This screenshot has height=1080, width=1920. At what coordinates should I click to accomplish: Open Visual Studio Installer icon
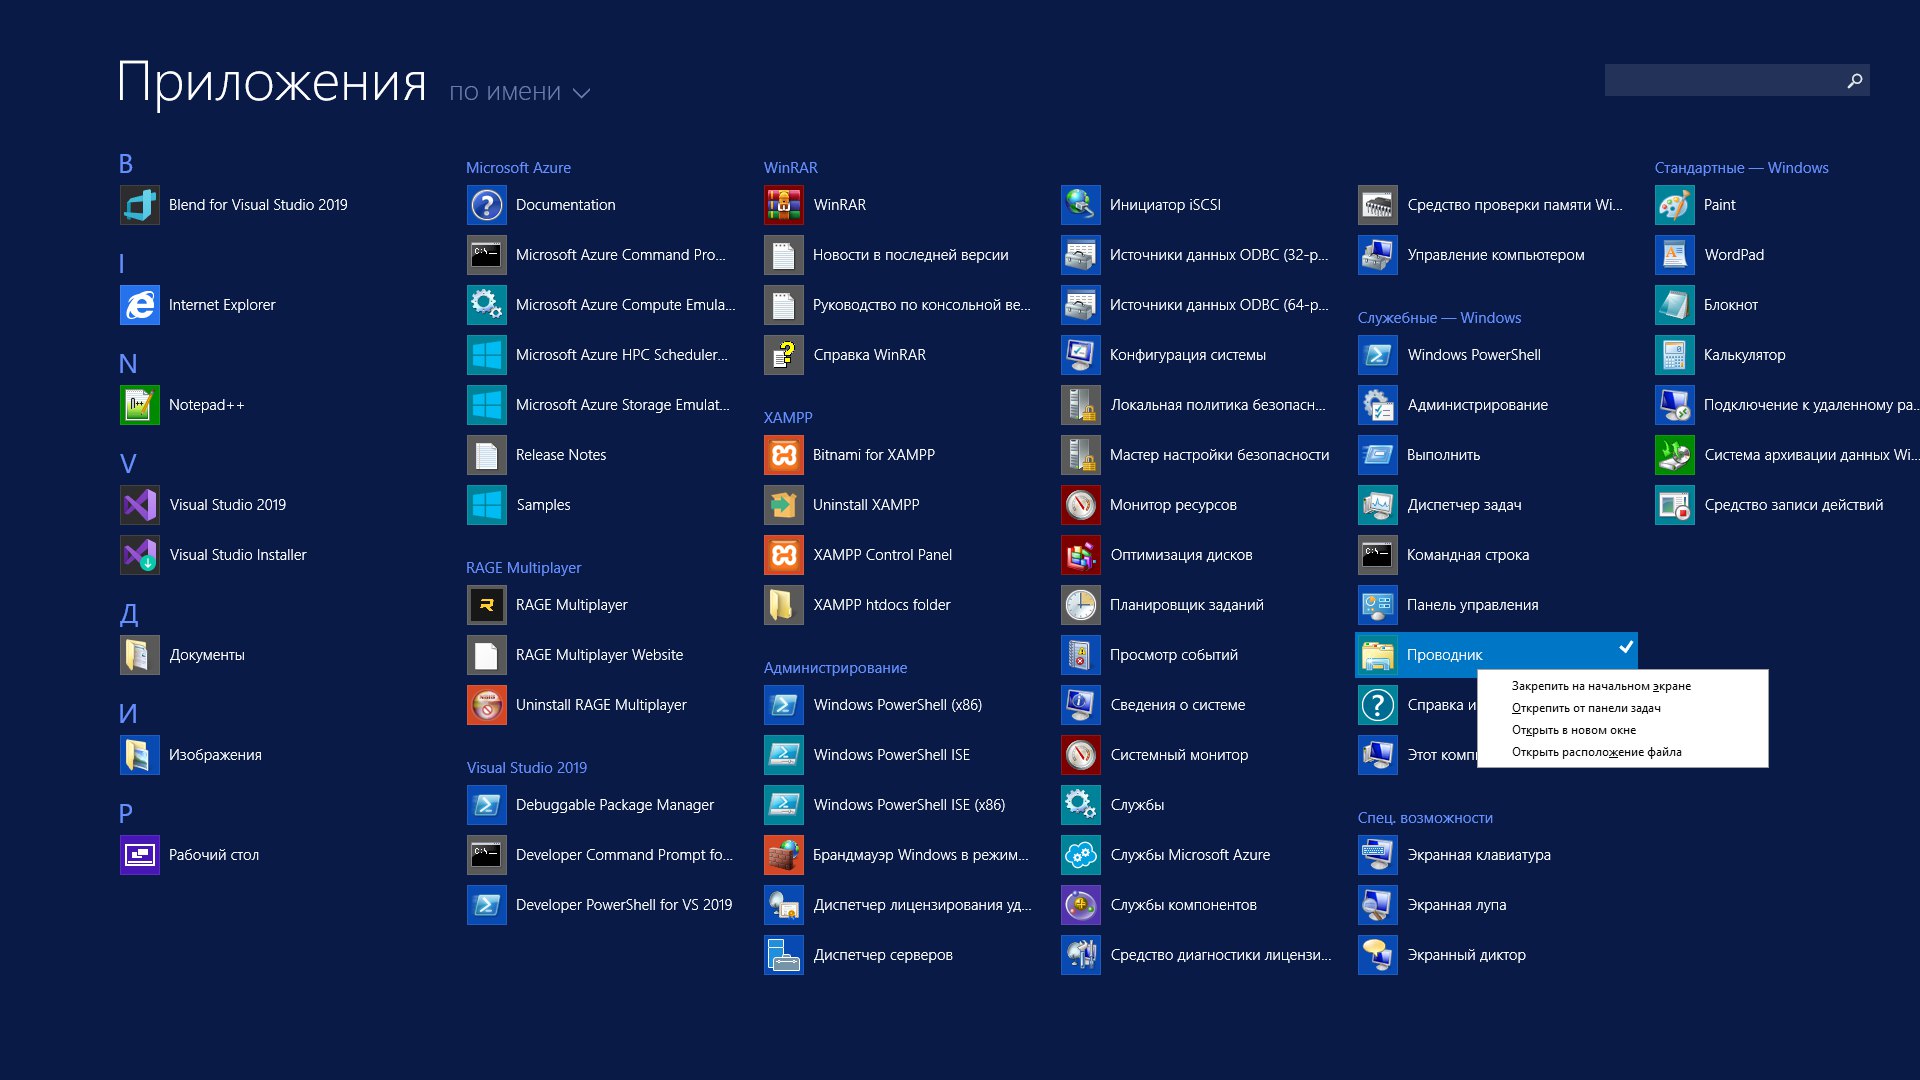140,555
